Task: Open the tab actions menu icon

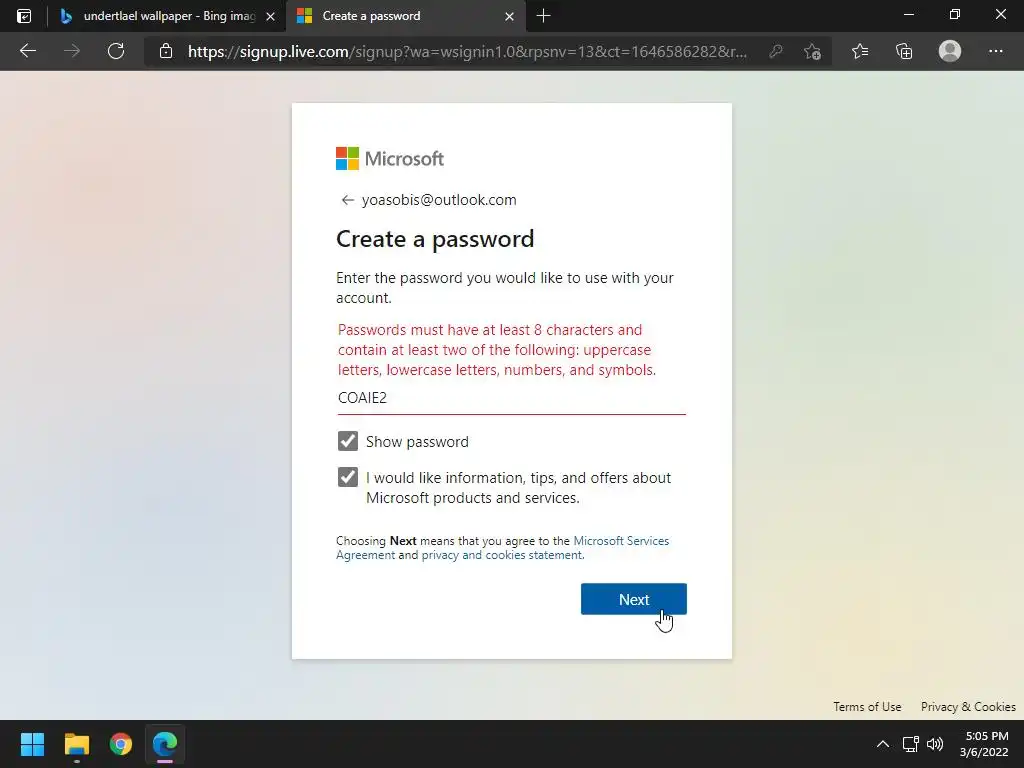Action: pos(24,16)
